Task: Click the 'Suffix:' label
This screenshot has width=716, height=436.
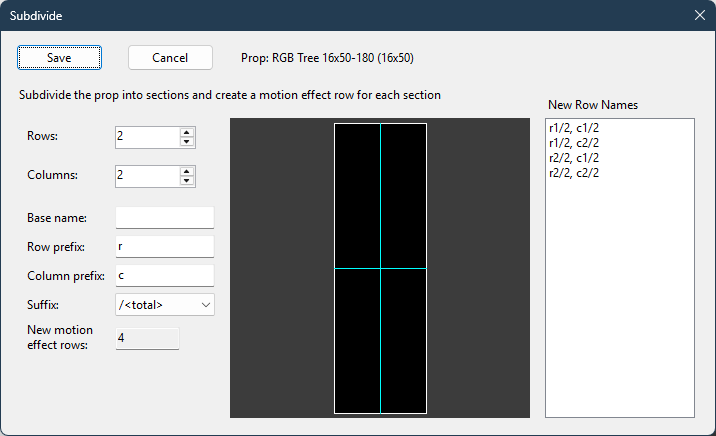Action: pyautogui.click(x=43, y=305)
